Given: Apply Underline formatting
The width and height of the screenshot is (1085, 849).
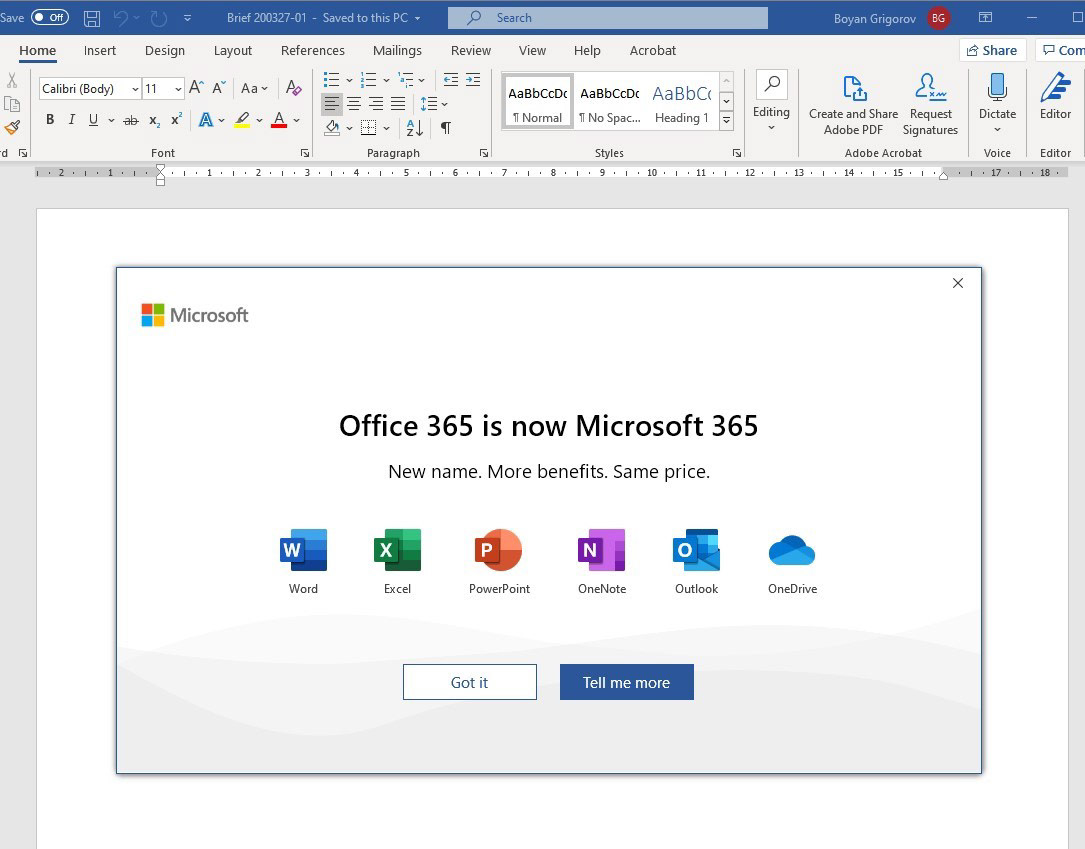Looking at the screenshot, I should coord(93,120).
